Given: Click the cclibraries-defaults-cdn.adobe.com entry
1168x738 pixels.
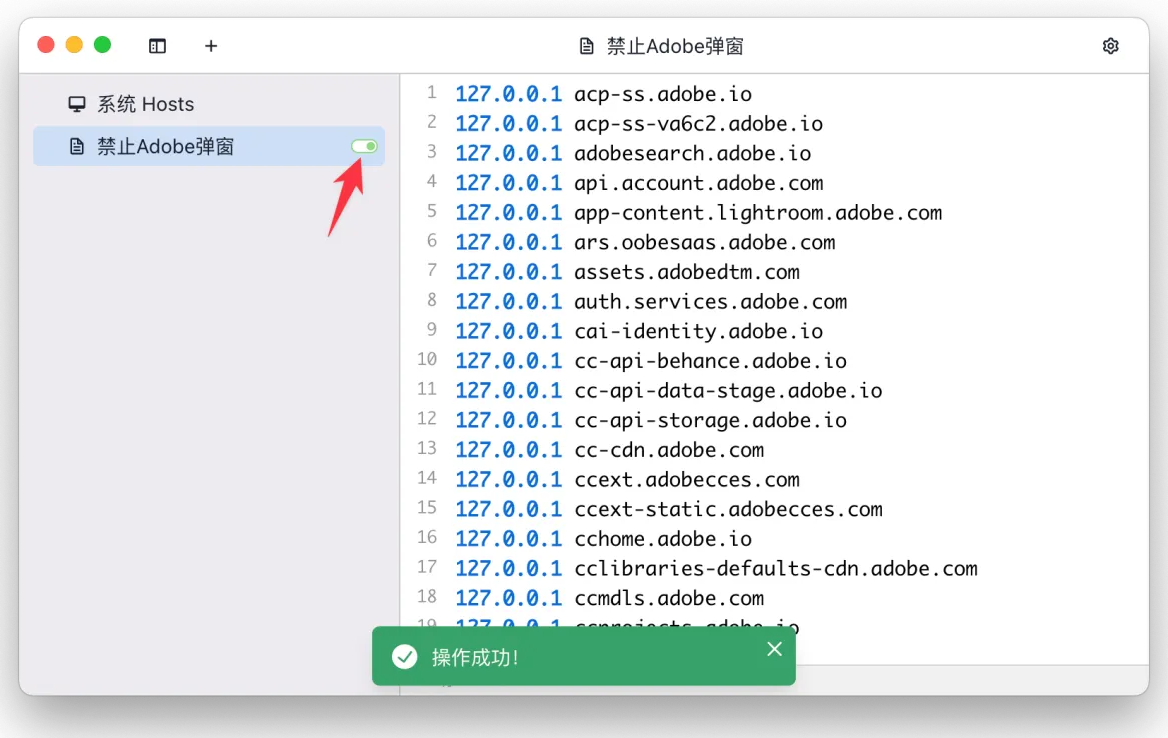Looking at the screenshot, I should click(775, 568).
